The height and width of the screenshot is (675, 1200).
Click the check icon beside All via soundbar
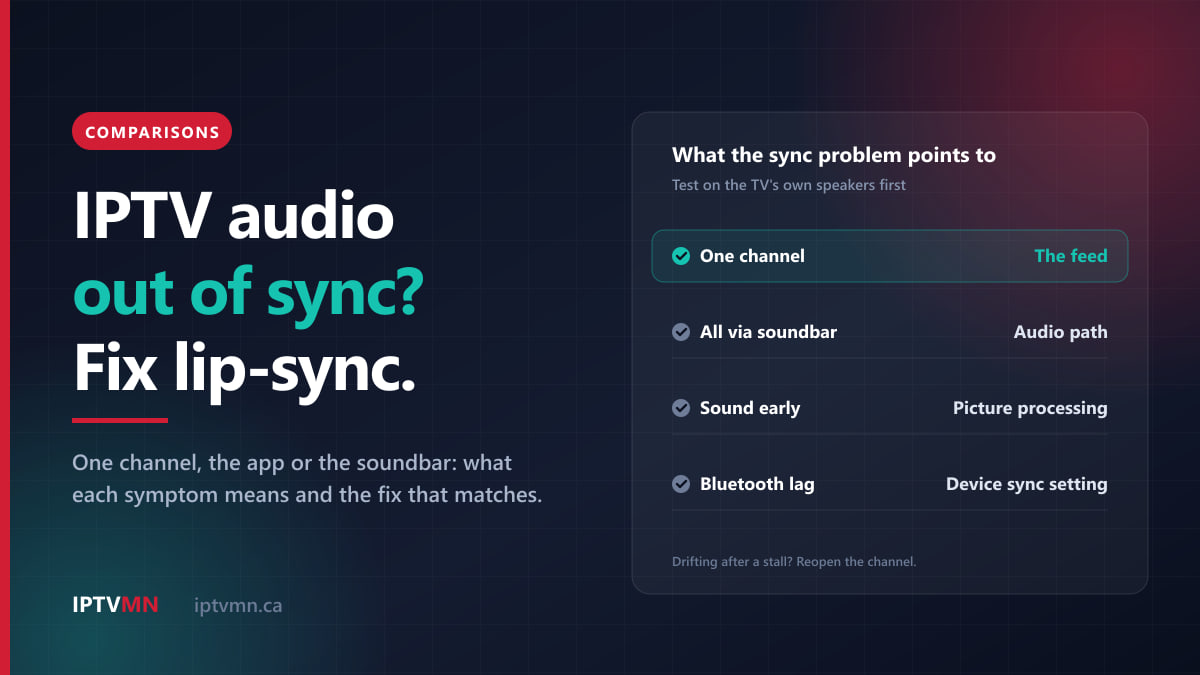(x=681, y=332)
